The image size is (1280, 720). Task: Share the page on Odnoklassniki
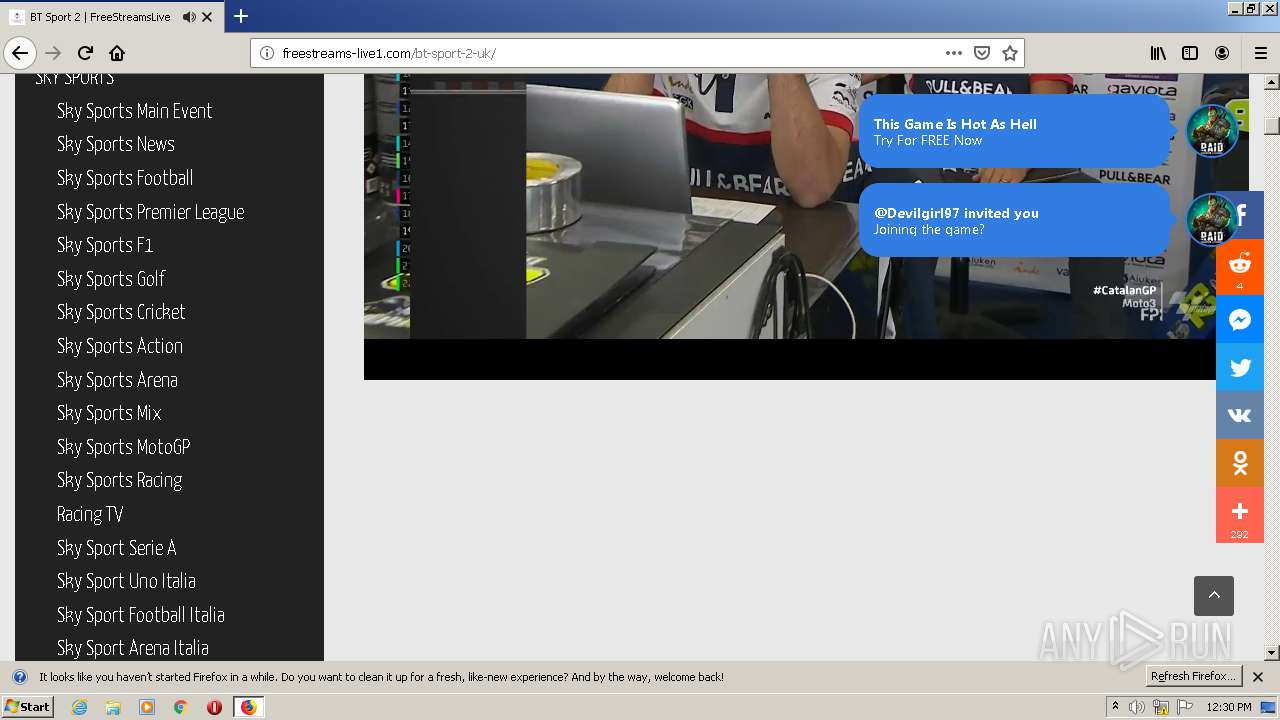(x=1240, y=463)
